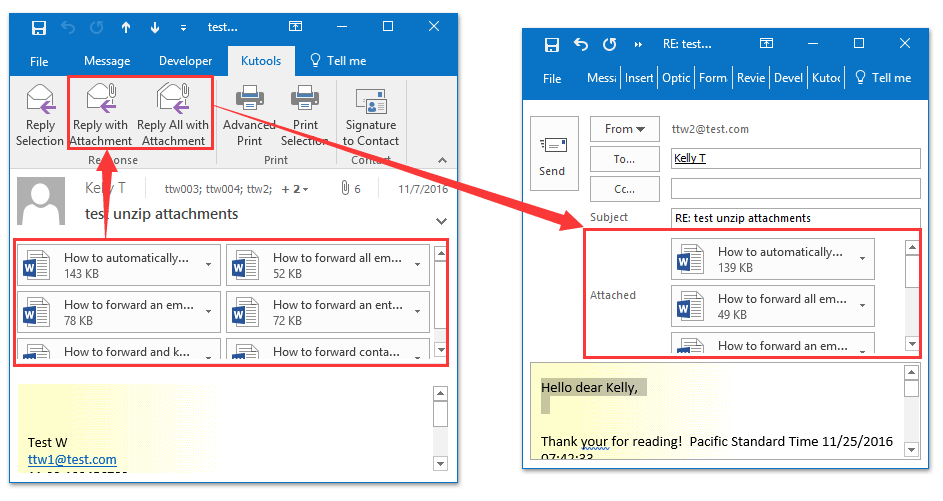Open File menu in reply window
This screenshot has width=943, height=501.
(552, 78)
